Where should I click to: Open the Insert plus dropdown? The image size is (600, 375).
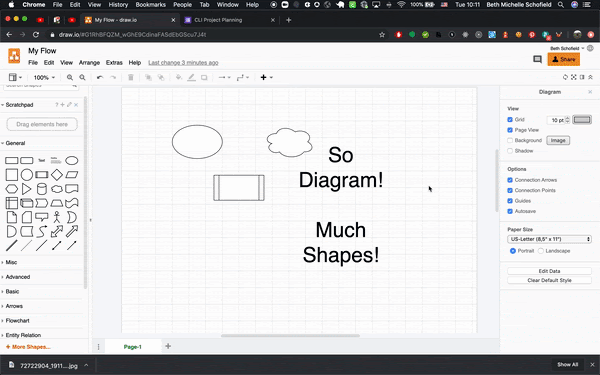tap(266, 77)
